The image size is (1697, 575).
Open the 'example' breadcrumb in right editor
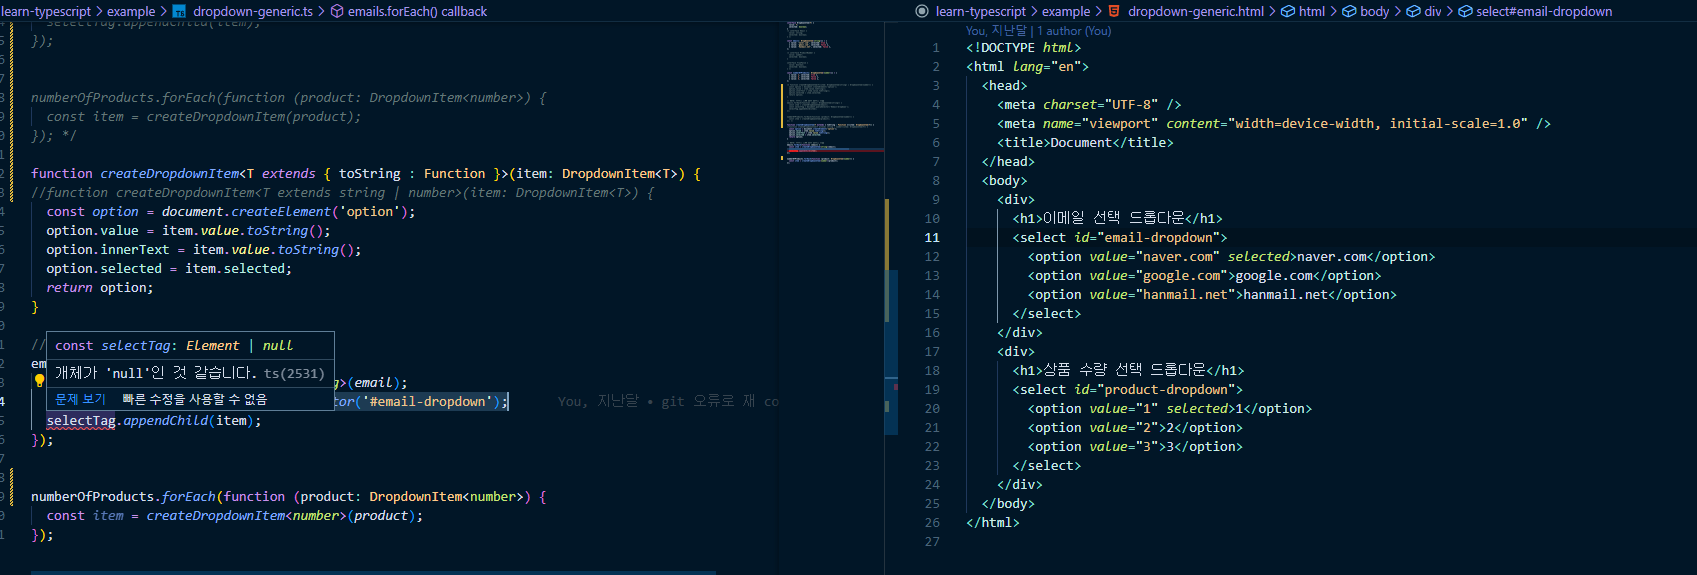tap(1066, 11)
